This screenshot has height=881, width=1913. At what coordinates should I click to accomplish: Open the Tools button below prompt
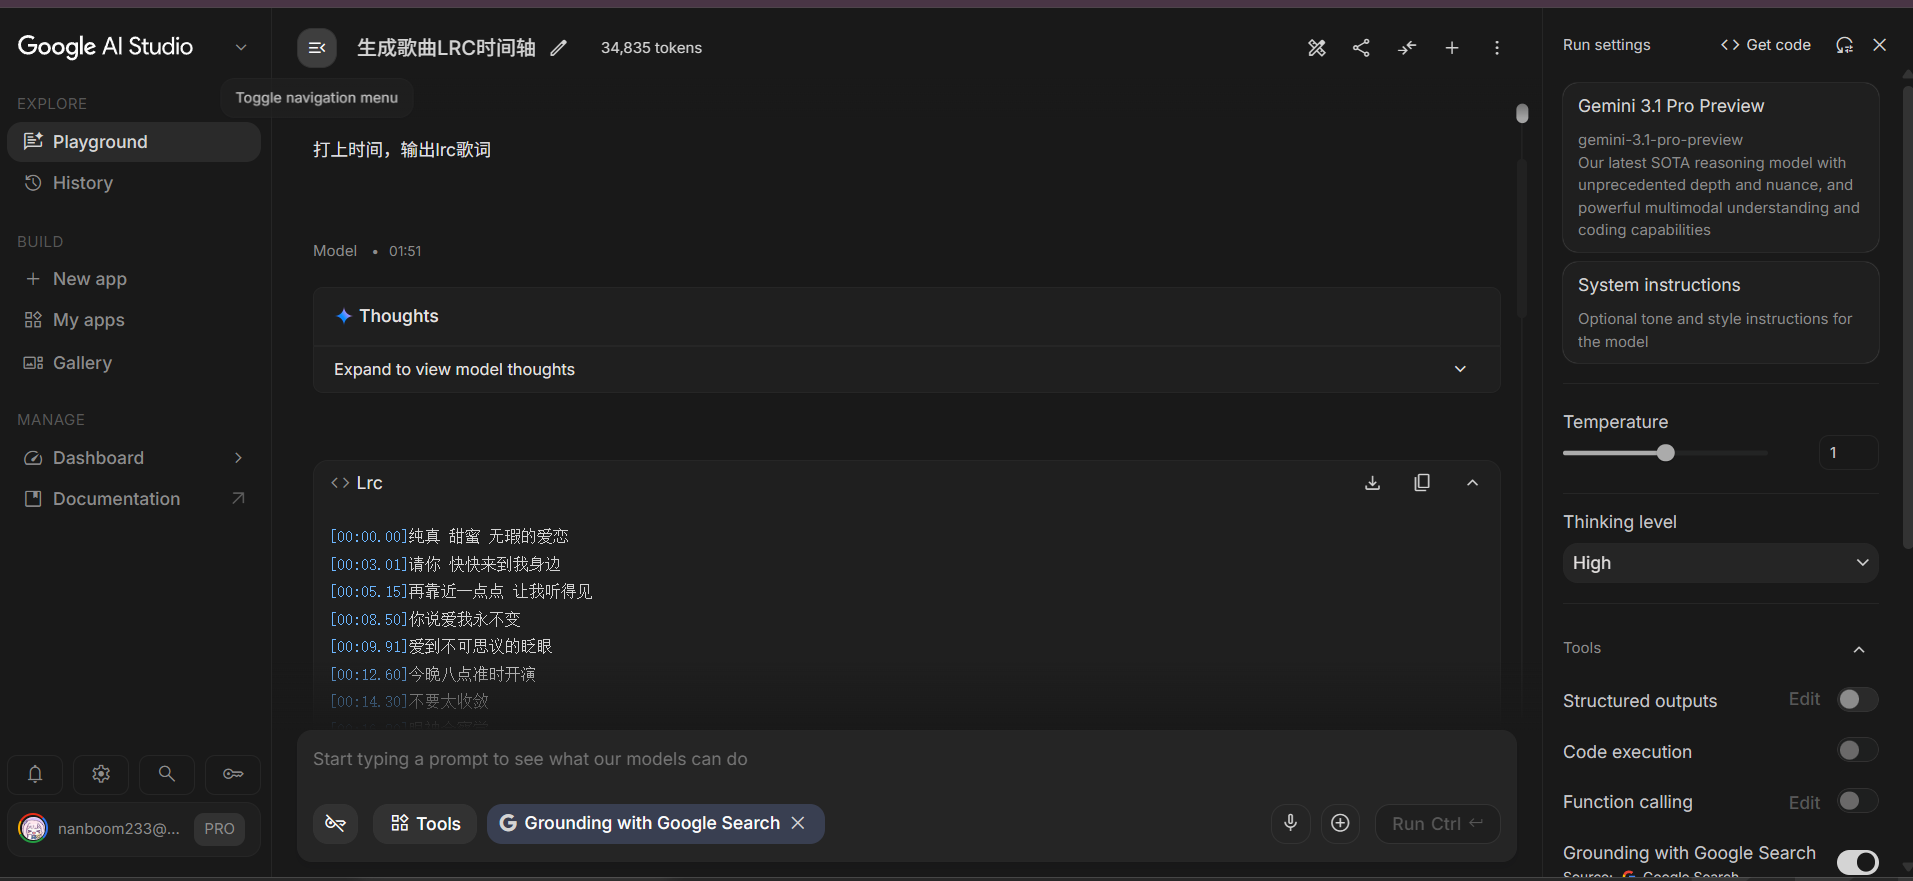425,824
